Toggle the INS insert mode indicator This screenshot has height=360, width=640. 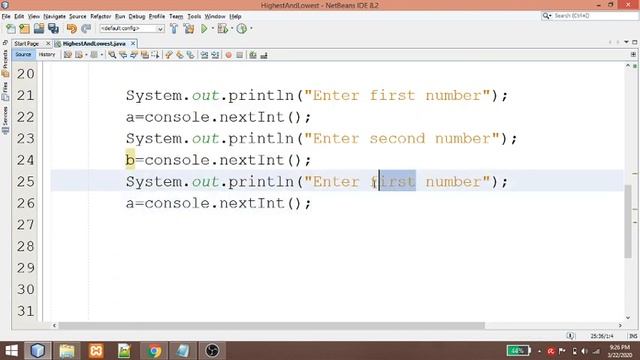click(x=633, y=336)
